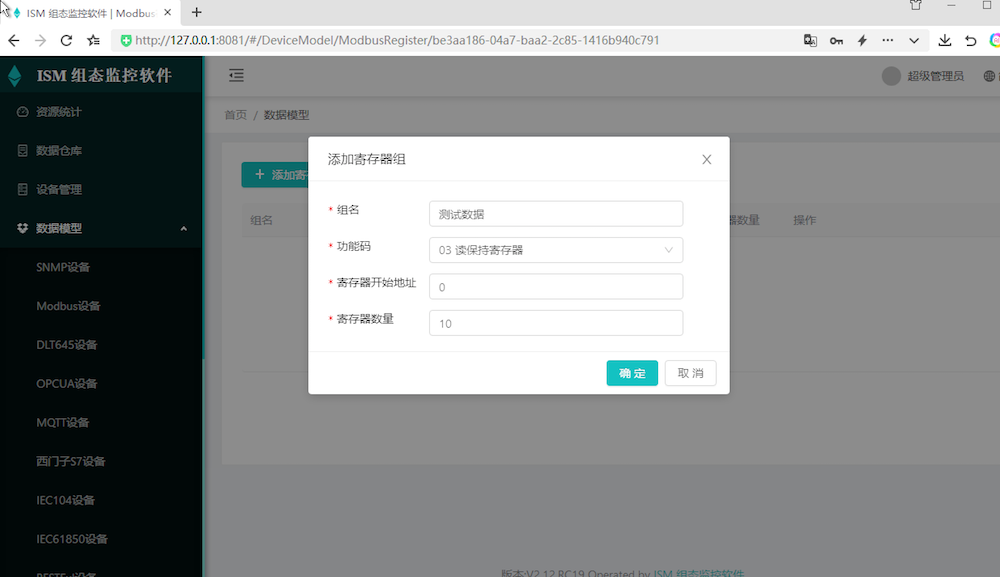This screenshot has height=577, width=1000.
Task: Click the browser downloads icon
Action: click(x=945, y=41)
